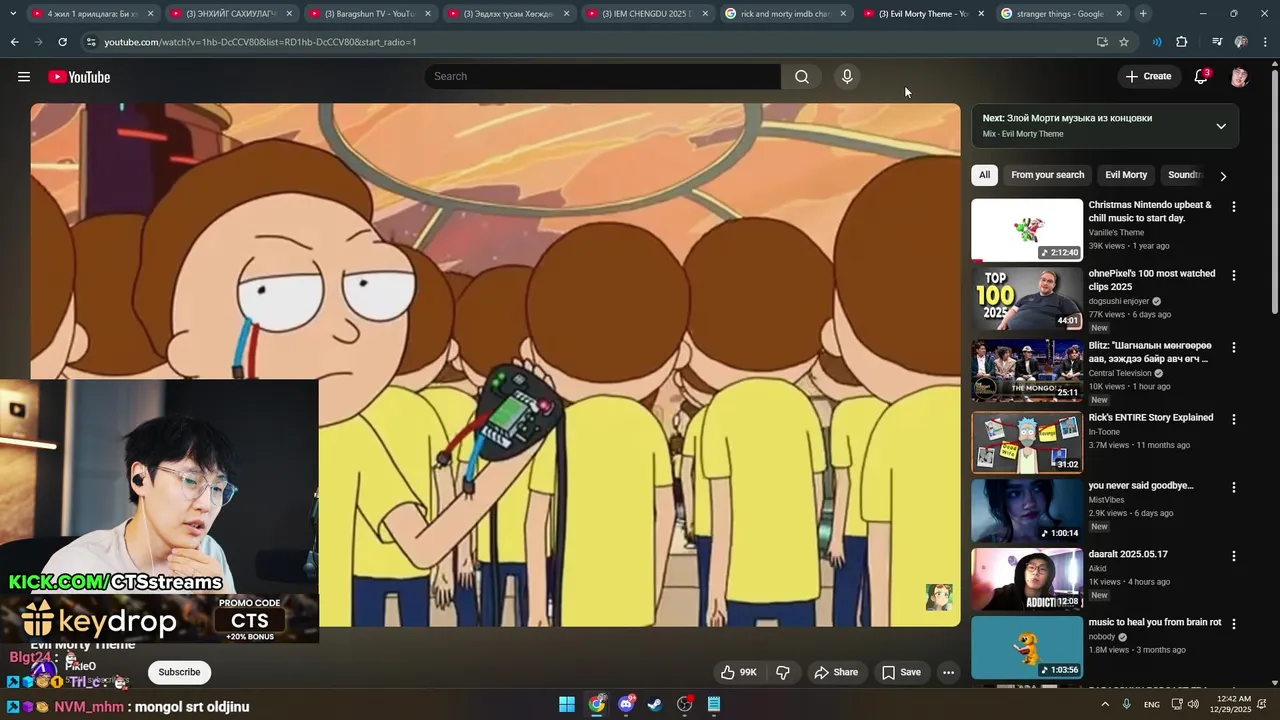Open Steam from the taskbar
The height and width of the screenshot is (720, 1280).
(x=655, y=704)
